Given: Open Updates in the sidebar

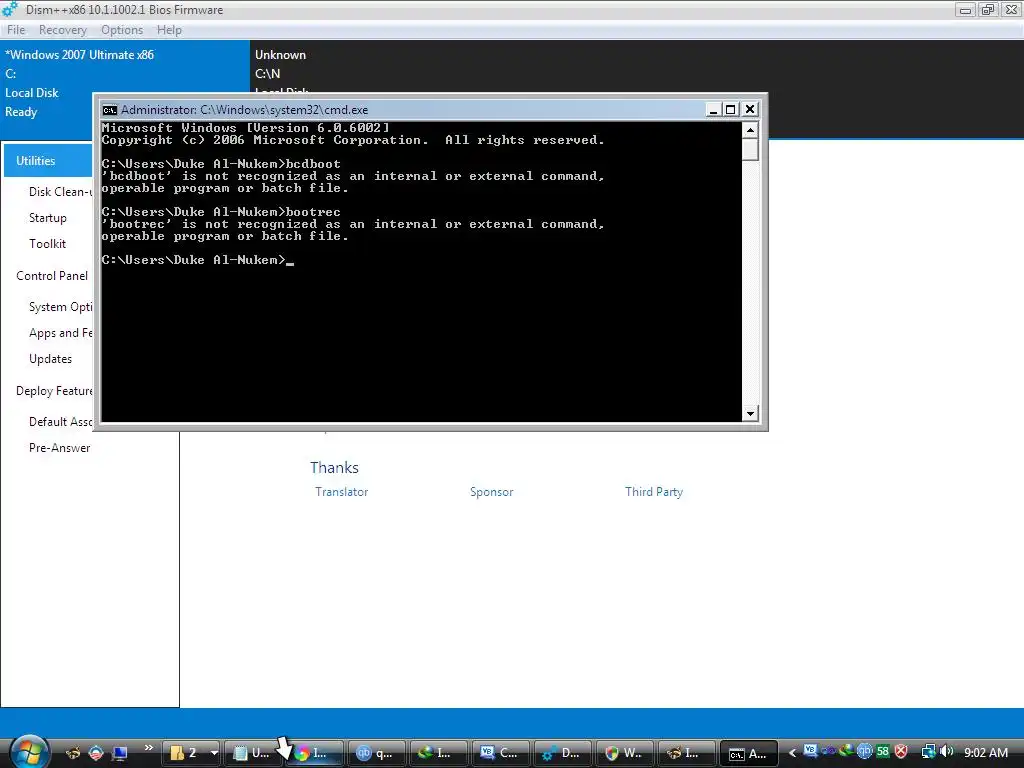Looking at the screenshot, I should tap(50, 359).
